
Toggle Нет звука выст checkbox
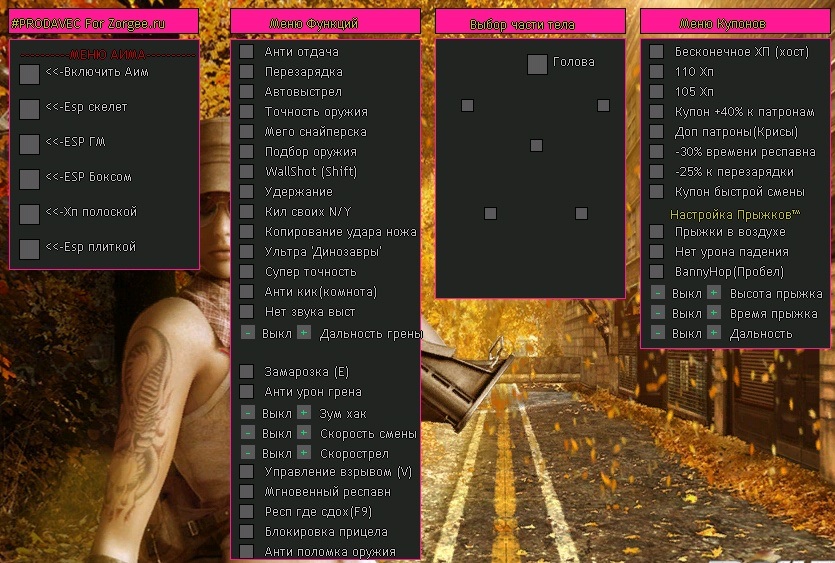(x=247, y=312)
